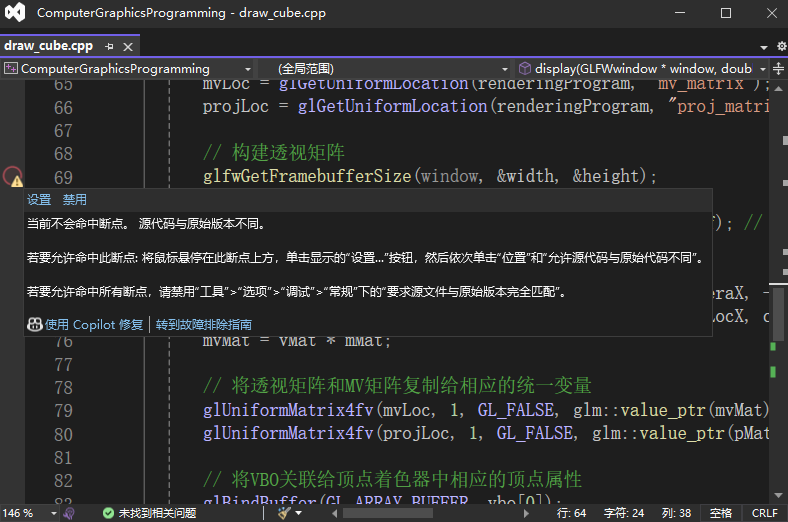Open the tab list dropdown arrow
The width and height of the screenshot is (788, 522).
tap(764, 47)
